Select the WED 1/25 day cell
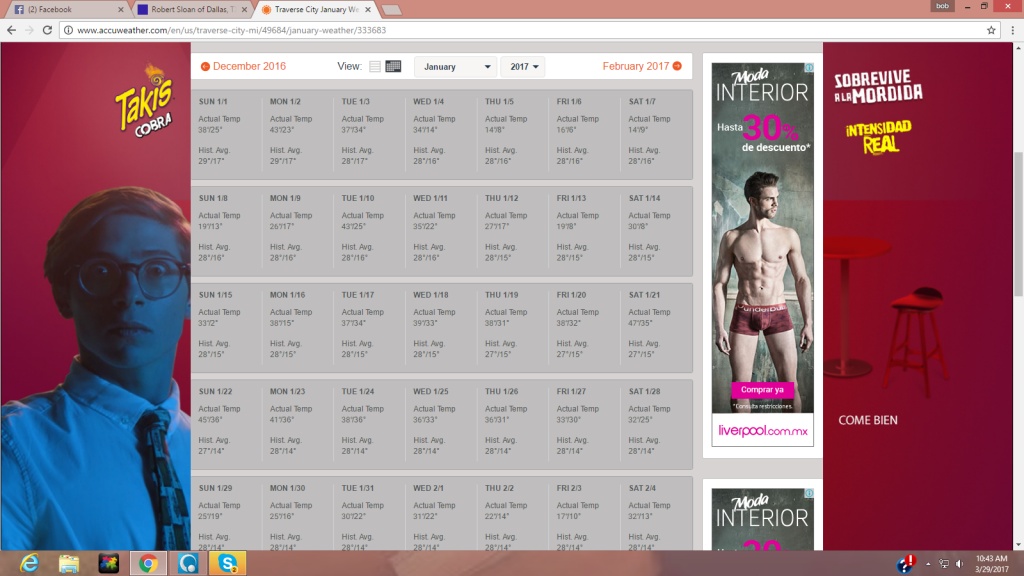This screenshot has height=576, width=1024. coord(441,424)
